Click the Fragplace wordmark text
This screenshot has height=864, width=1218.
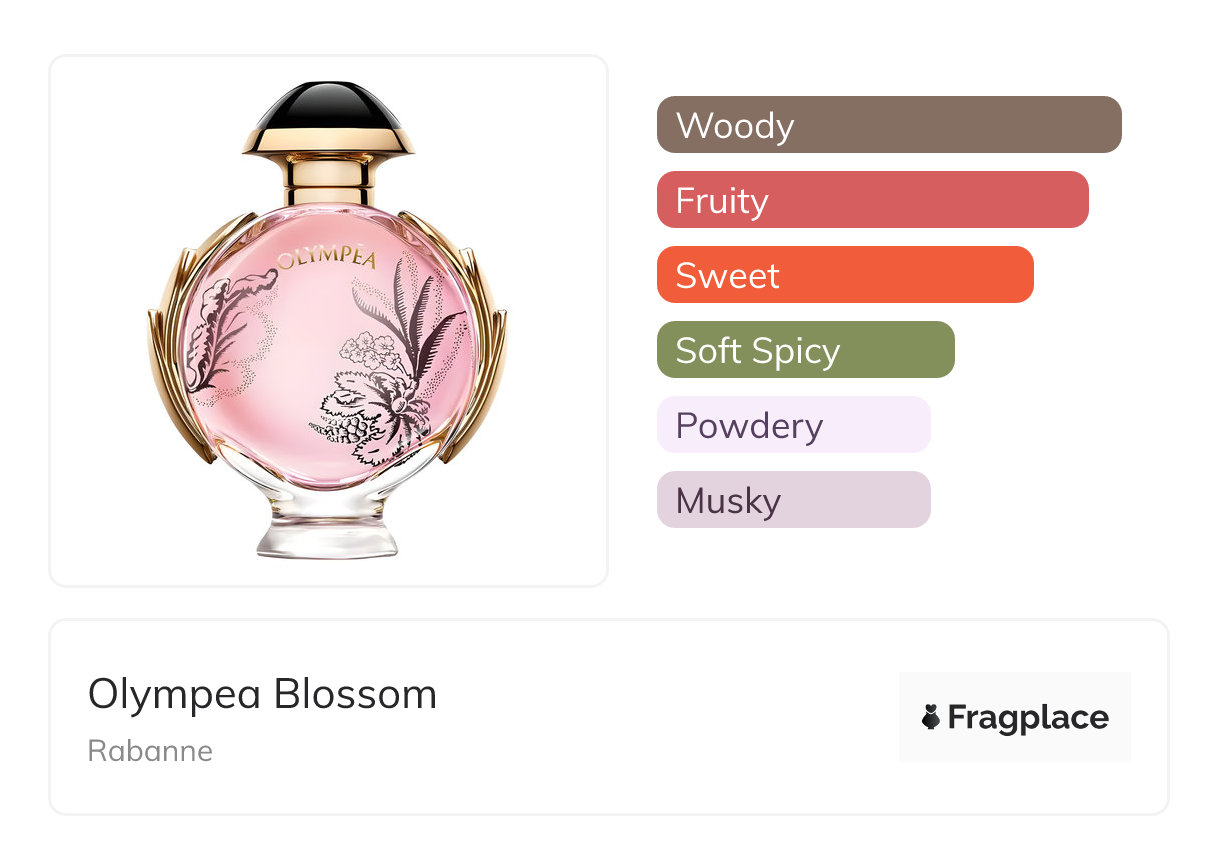1028,718
